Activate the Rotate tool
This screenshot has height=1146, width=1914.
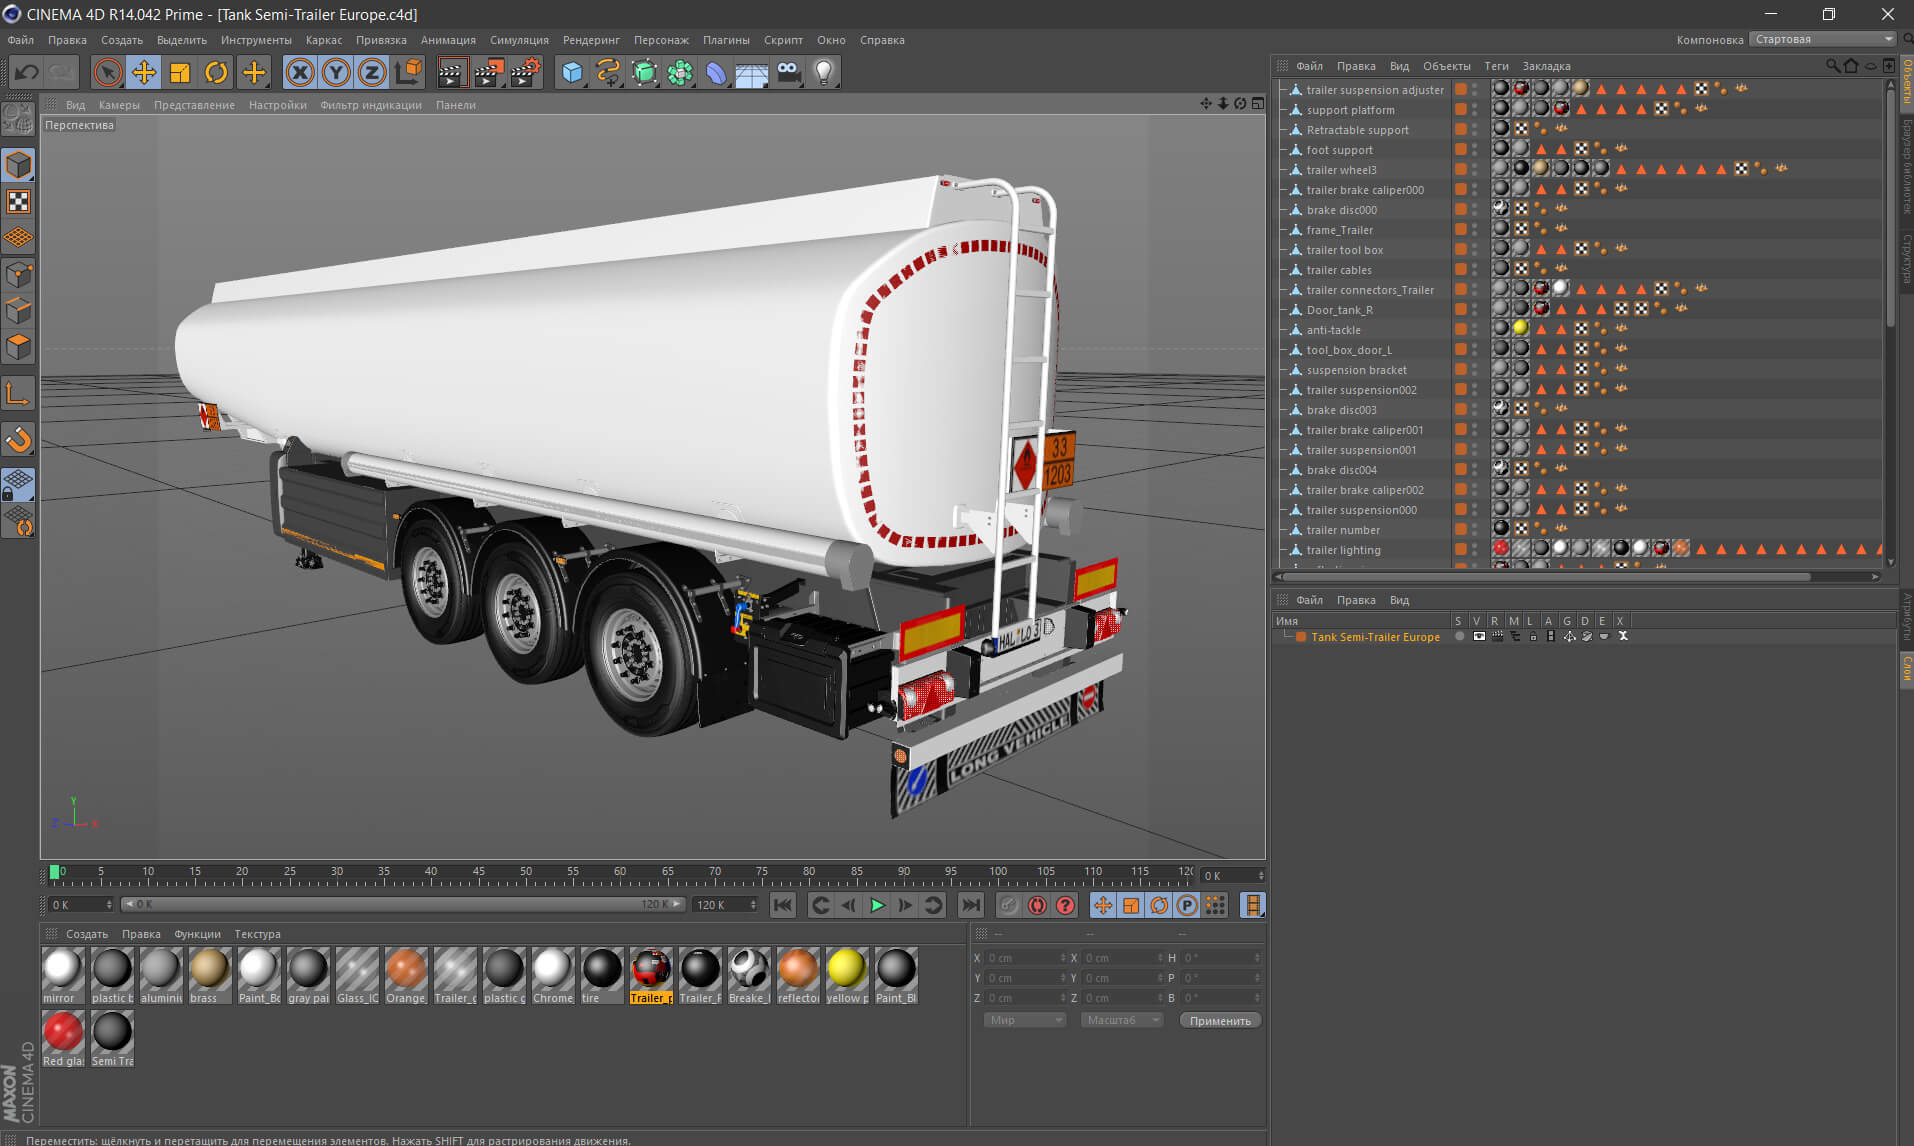(216, 72)
